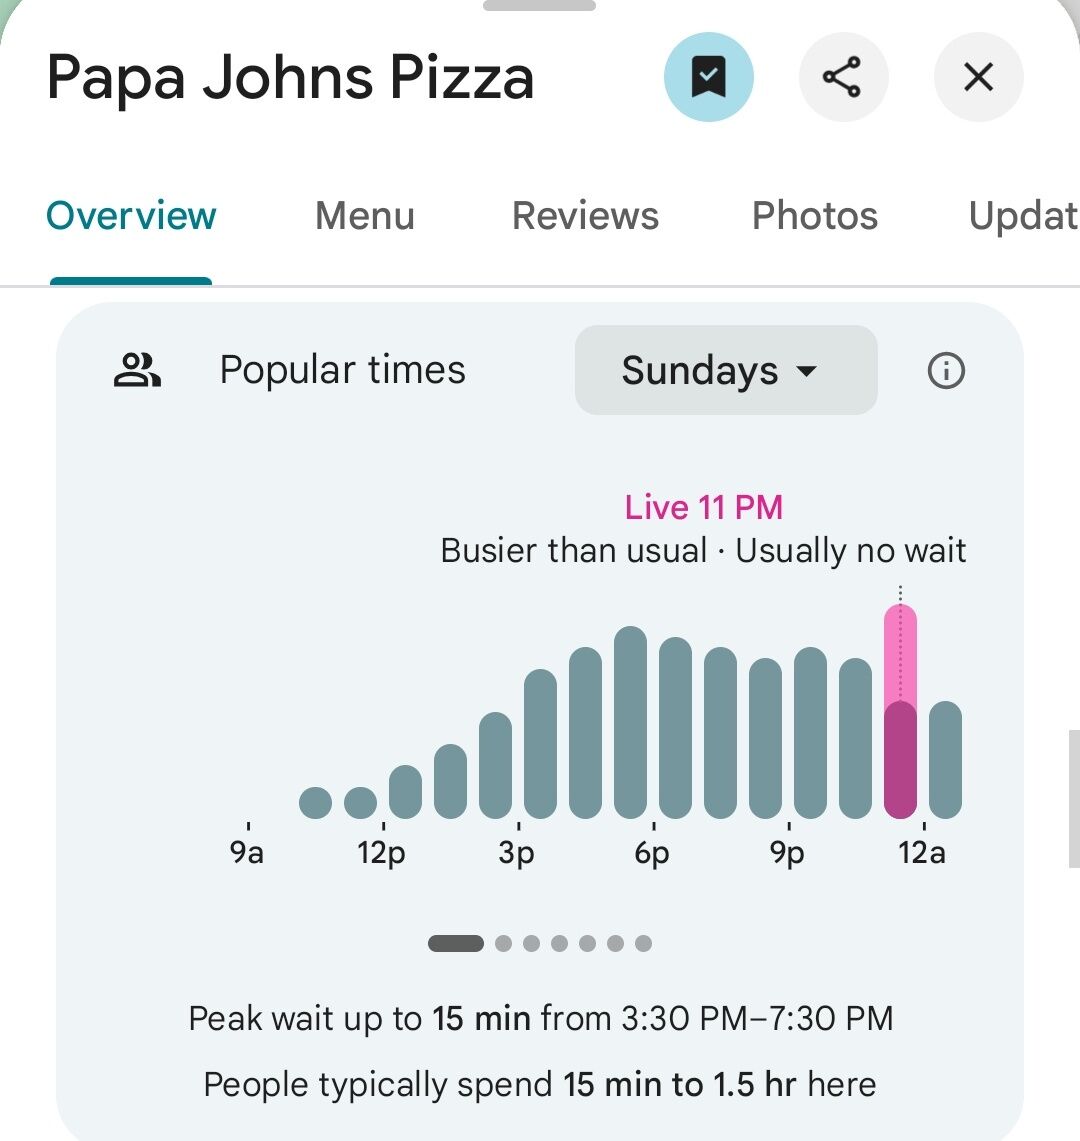Screen dimensions: 1080x1141
Task: Tap the tallest bar at 5 PM
Action: (630, 722)
